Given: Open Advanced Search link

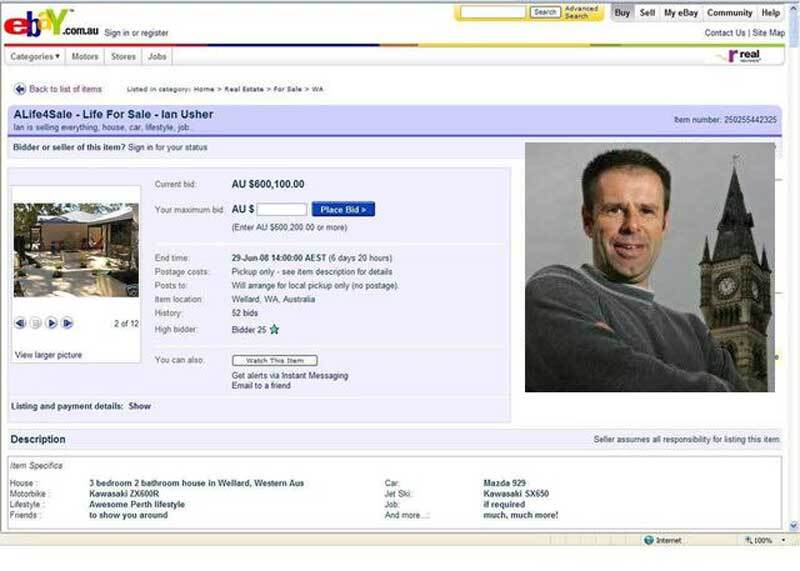Looking at the screenshot, I should [581, 12].
